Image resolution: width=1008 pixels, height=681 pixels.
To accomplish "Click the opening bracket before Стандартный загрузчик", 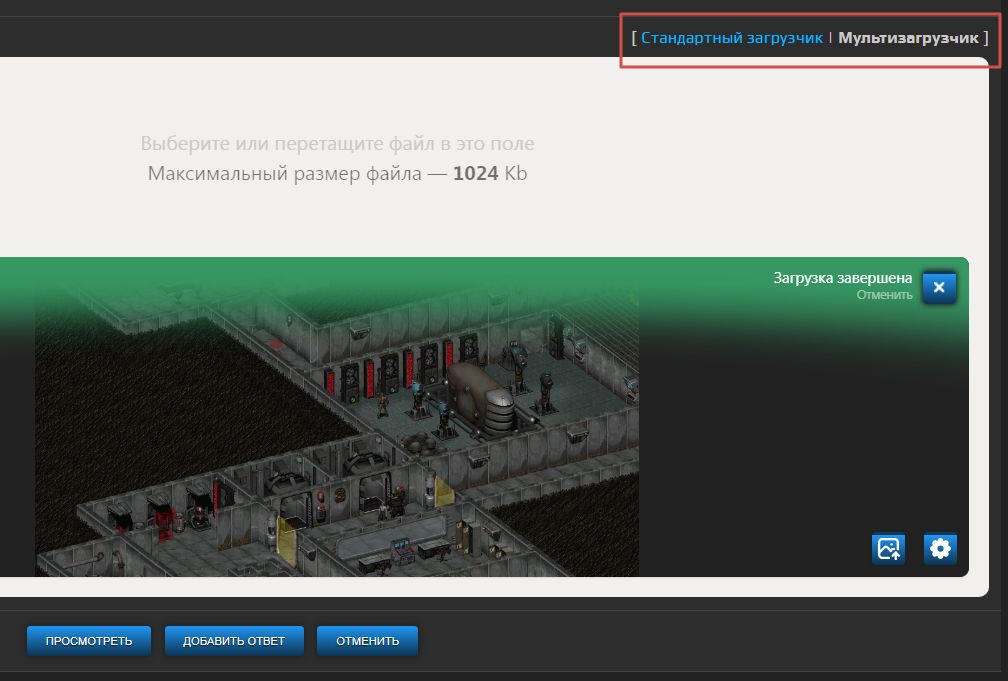I will 634,38.
